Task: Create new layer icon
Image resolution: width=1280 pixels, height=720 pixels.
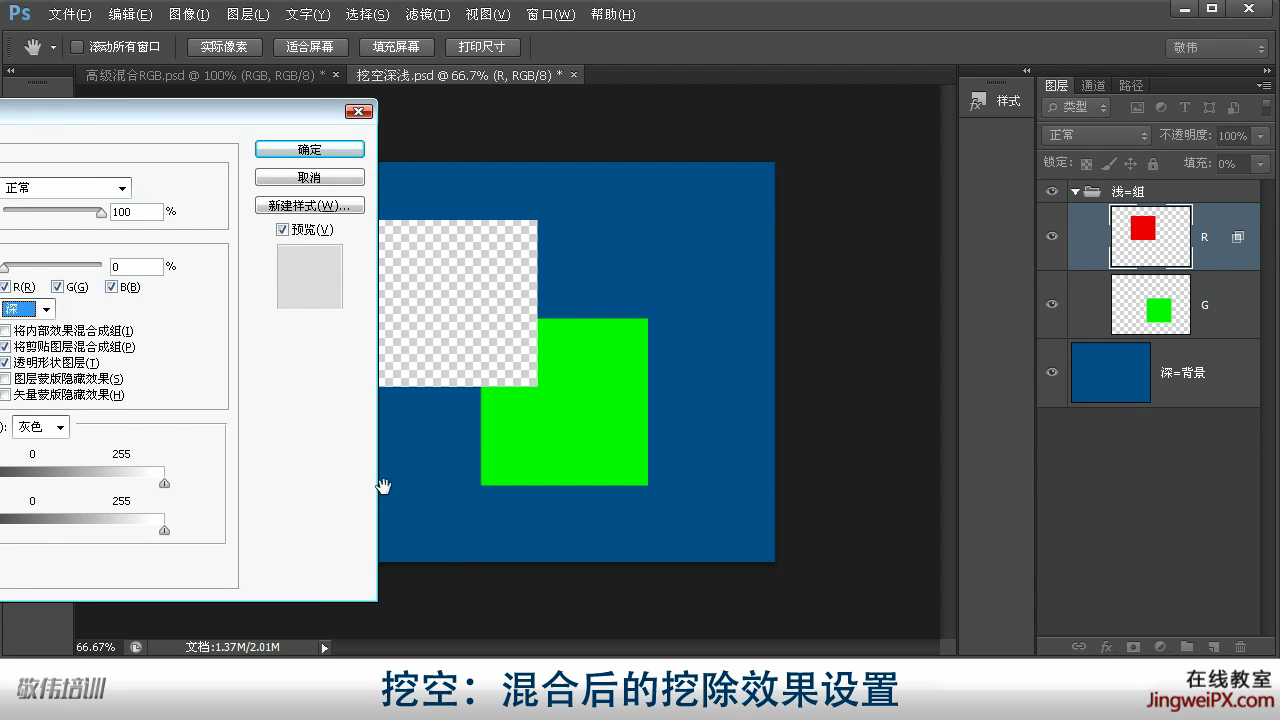Action: pyautogui.click(x=1214, y=647)
